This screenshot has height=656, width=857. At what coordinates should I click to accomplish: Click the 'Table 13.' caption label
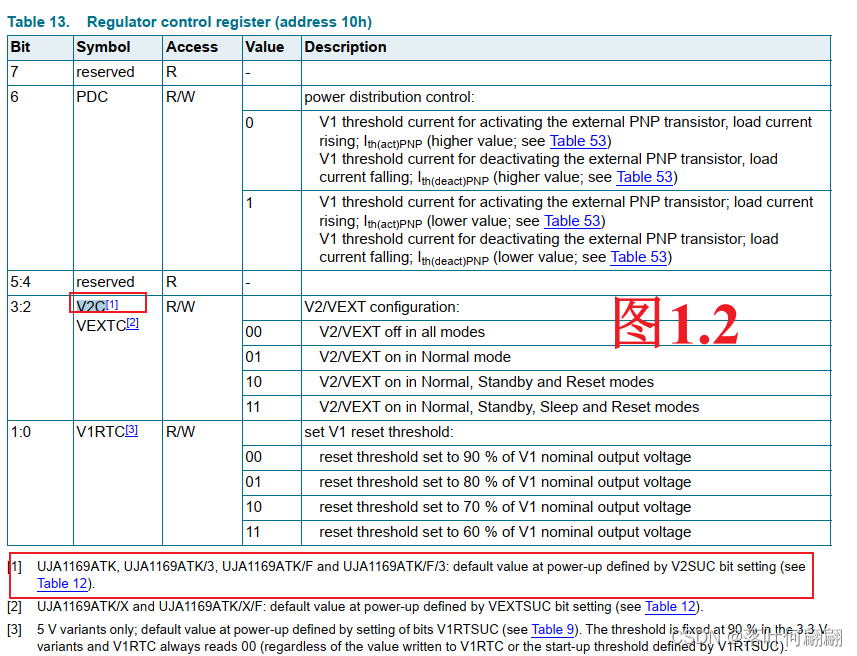click(x=38, y=22)
